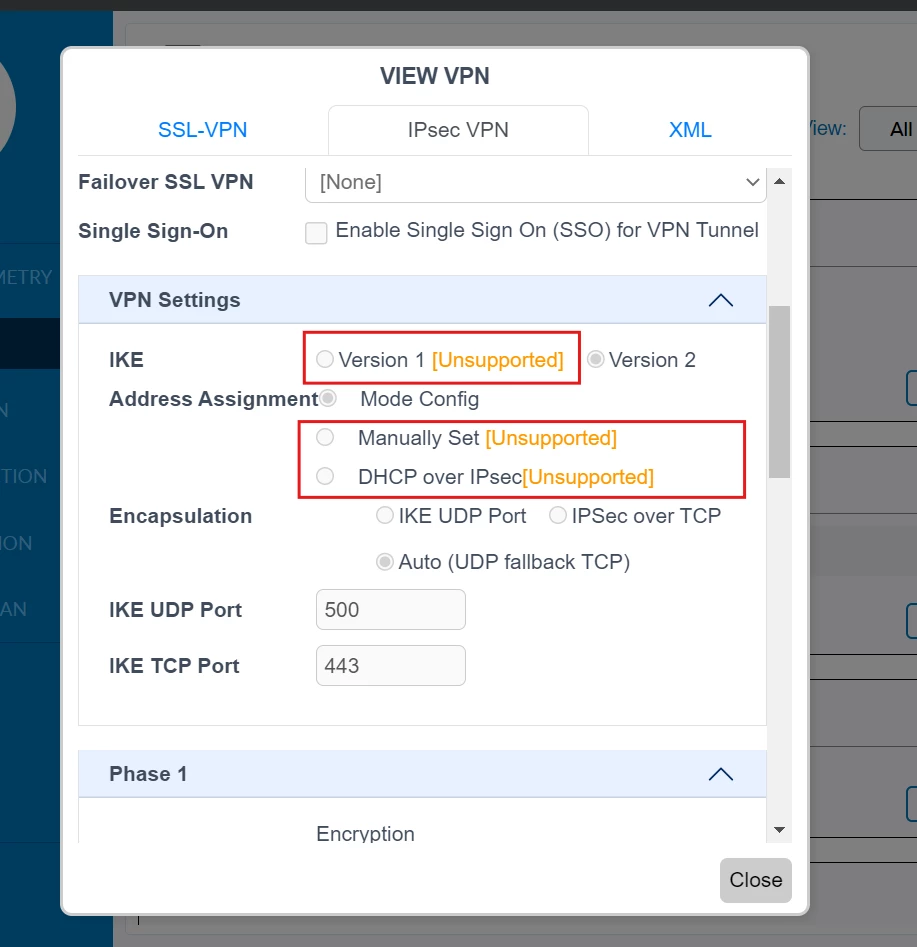
Task: Open the XML tab
Action: point(690,130)
